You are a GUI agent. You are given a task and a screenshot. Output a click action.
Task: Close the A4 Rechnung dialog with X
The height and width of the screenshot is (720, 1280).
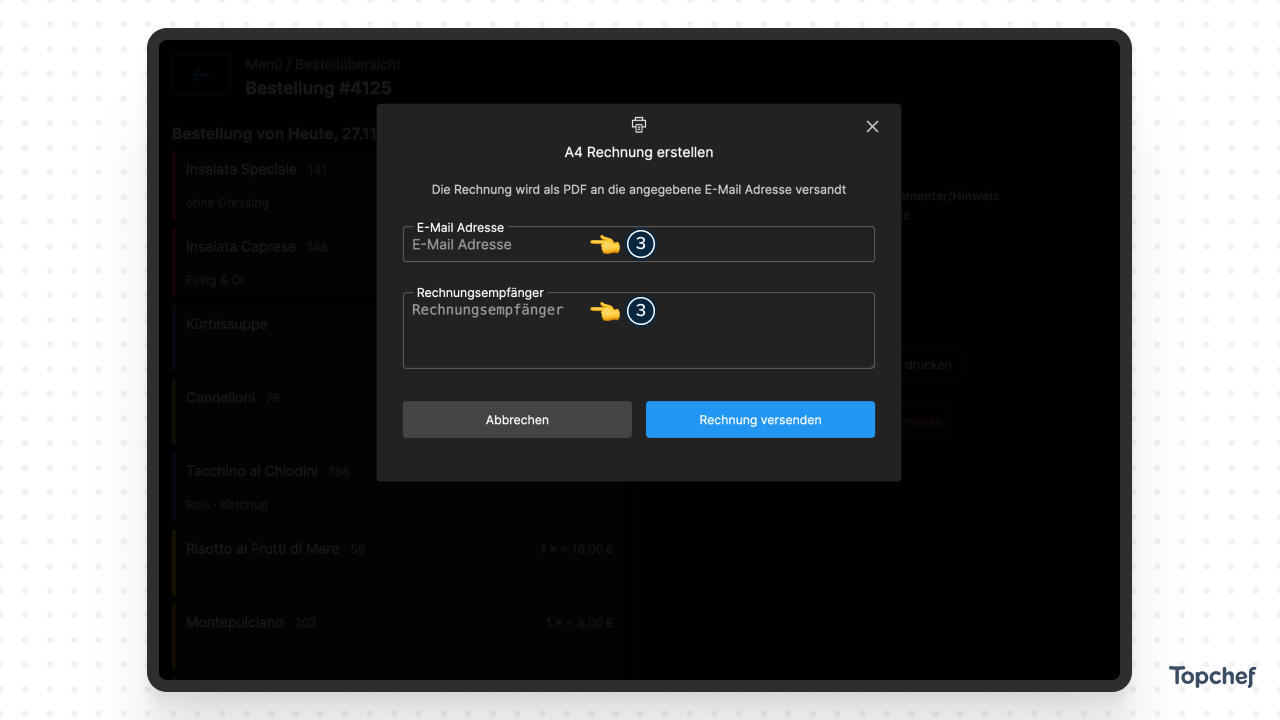point(872,126)
